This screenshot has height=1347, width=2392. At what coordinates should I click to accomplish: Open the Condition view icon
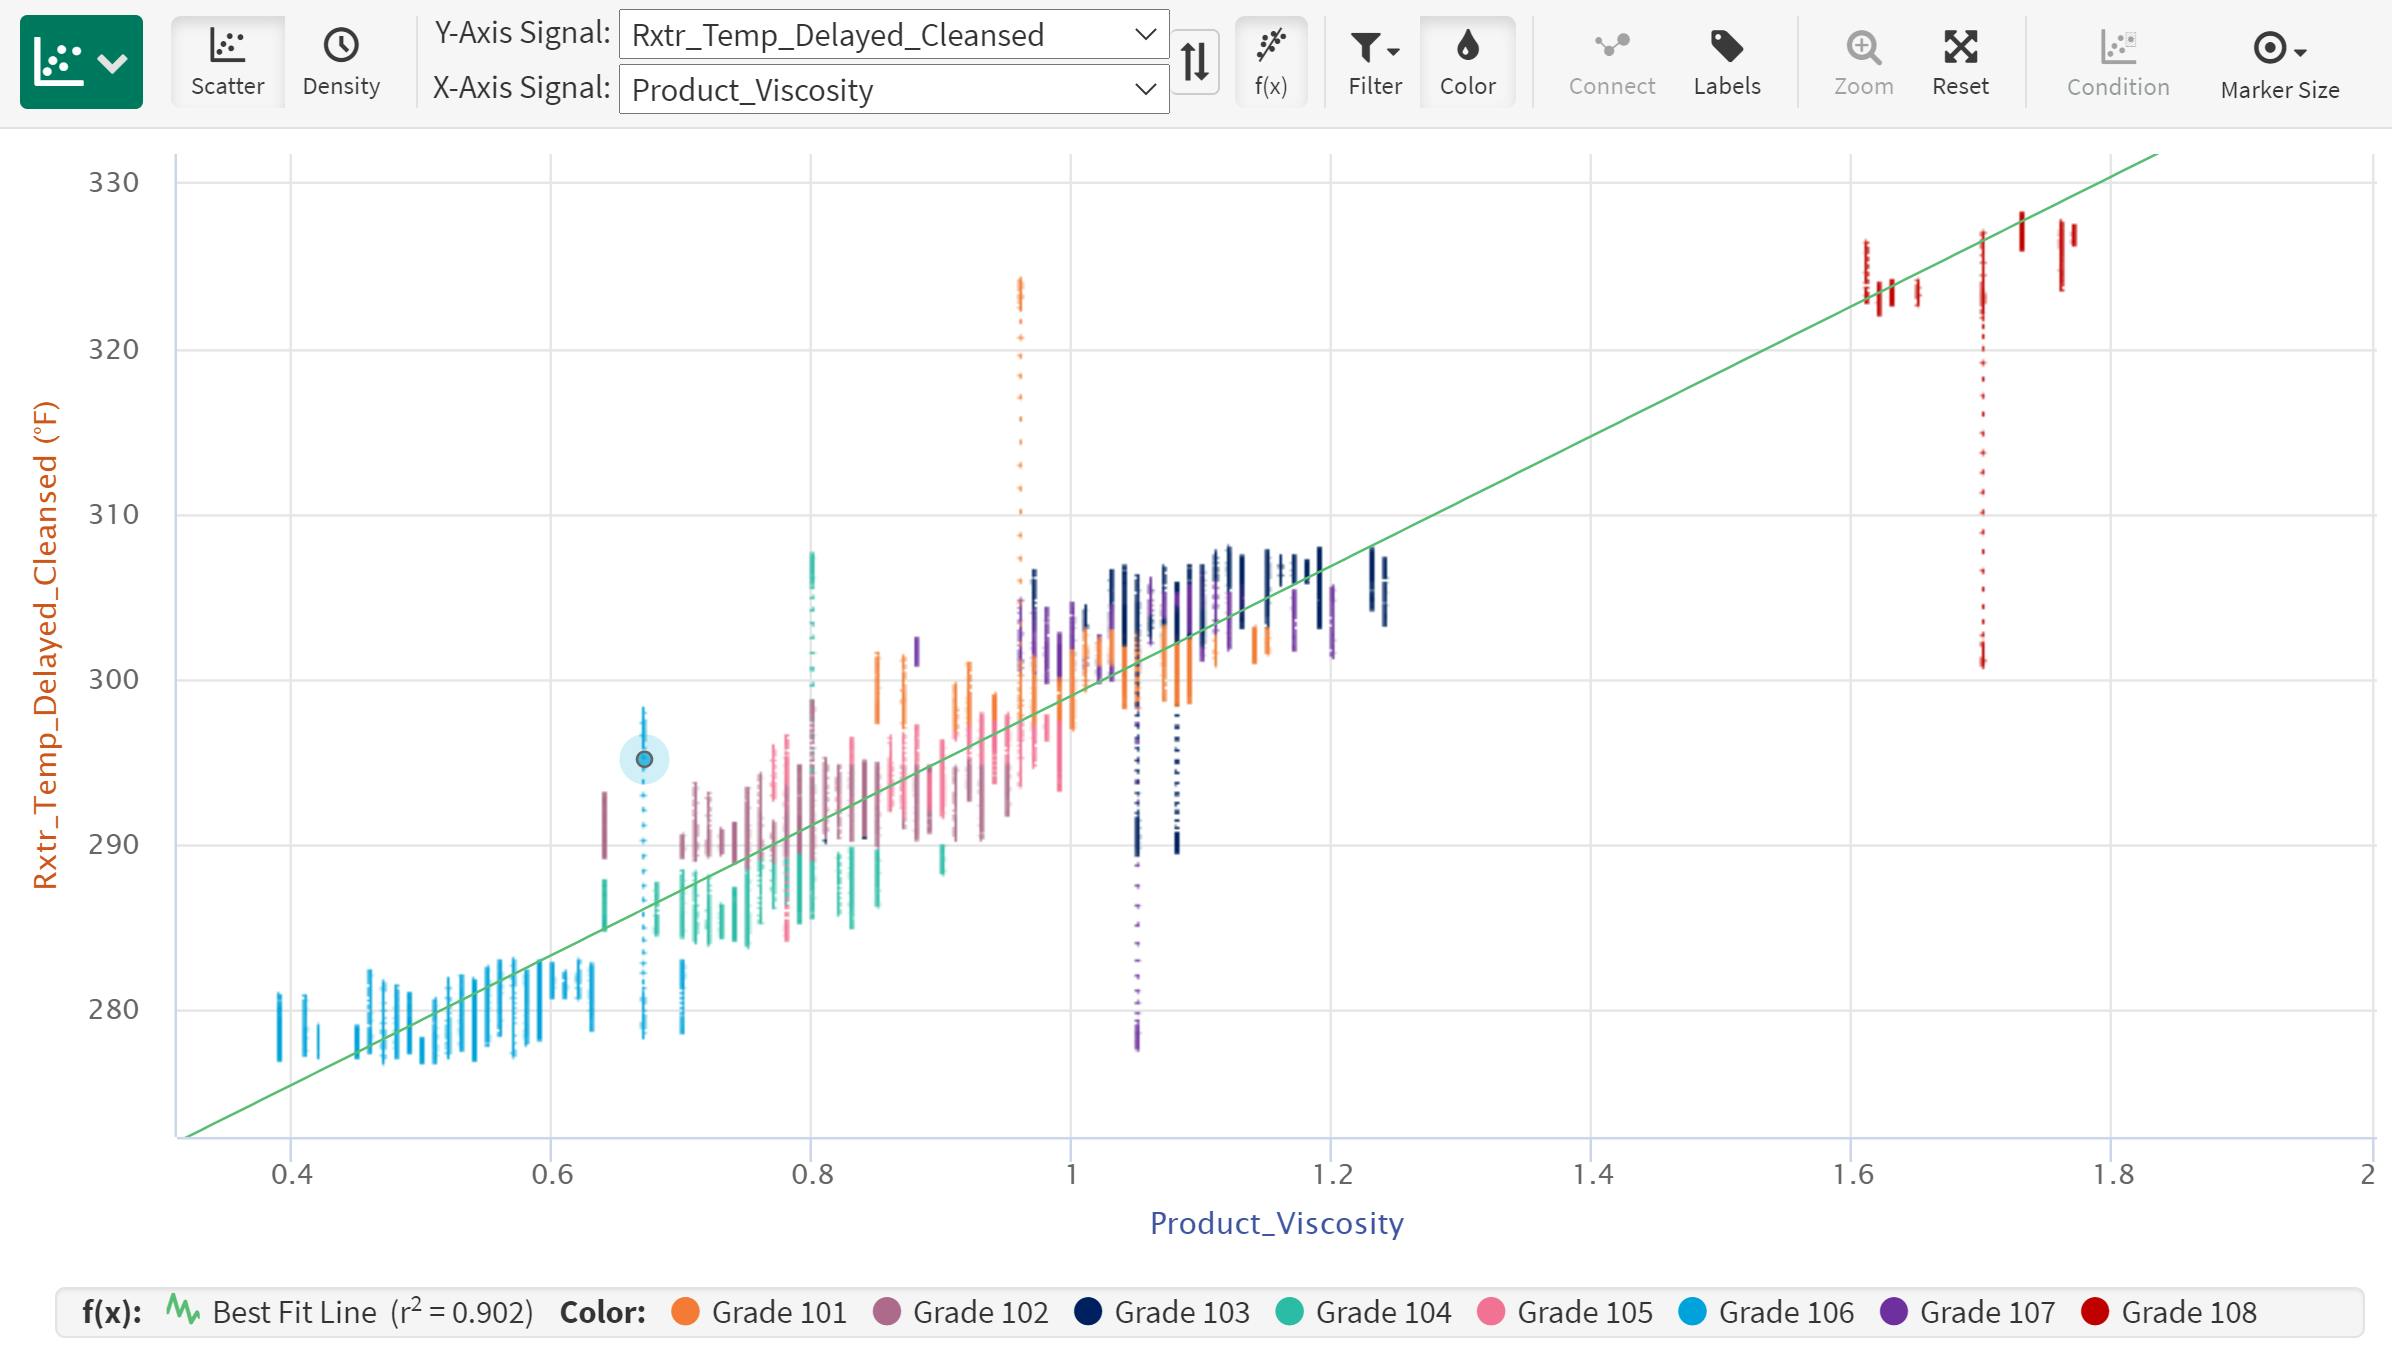coord(2116,62)
